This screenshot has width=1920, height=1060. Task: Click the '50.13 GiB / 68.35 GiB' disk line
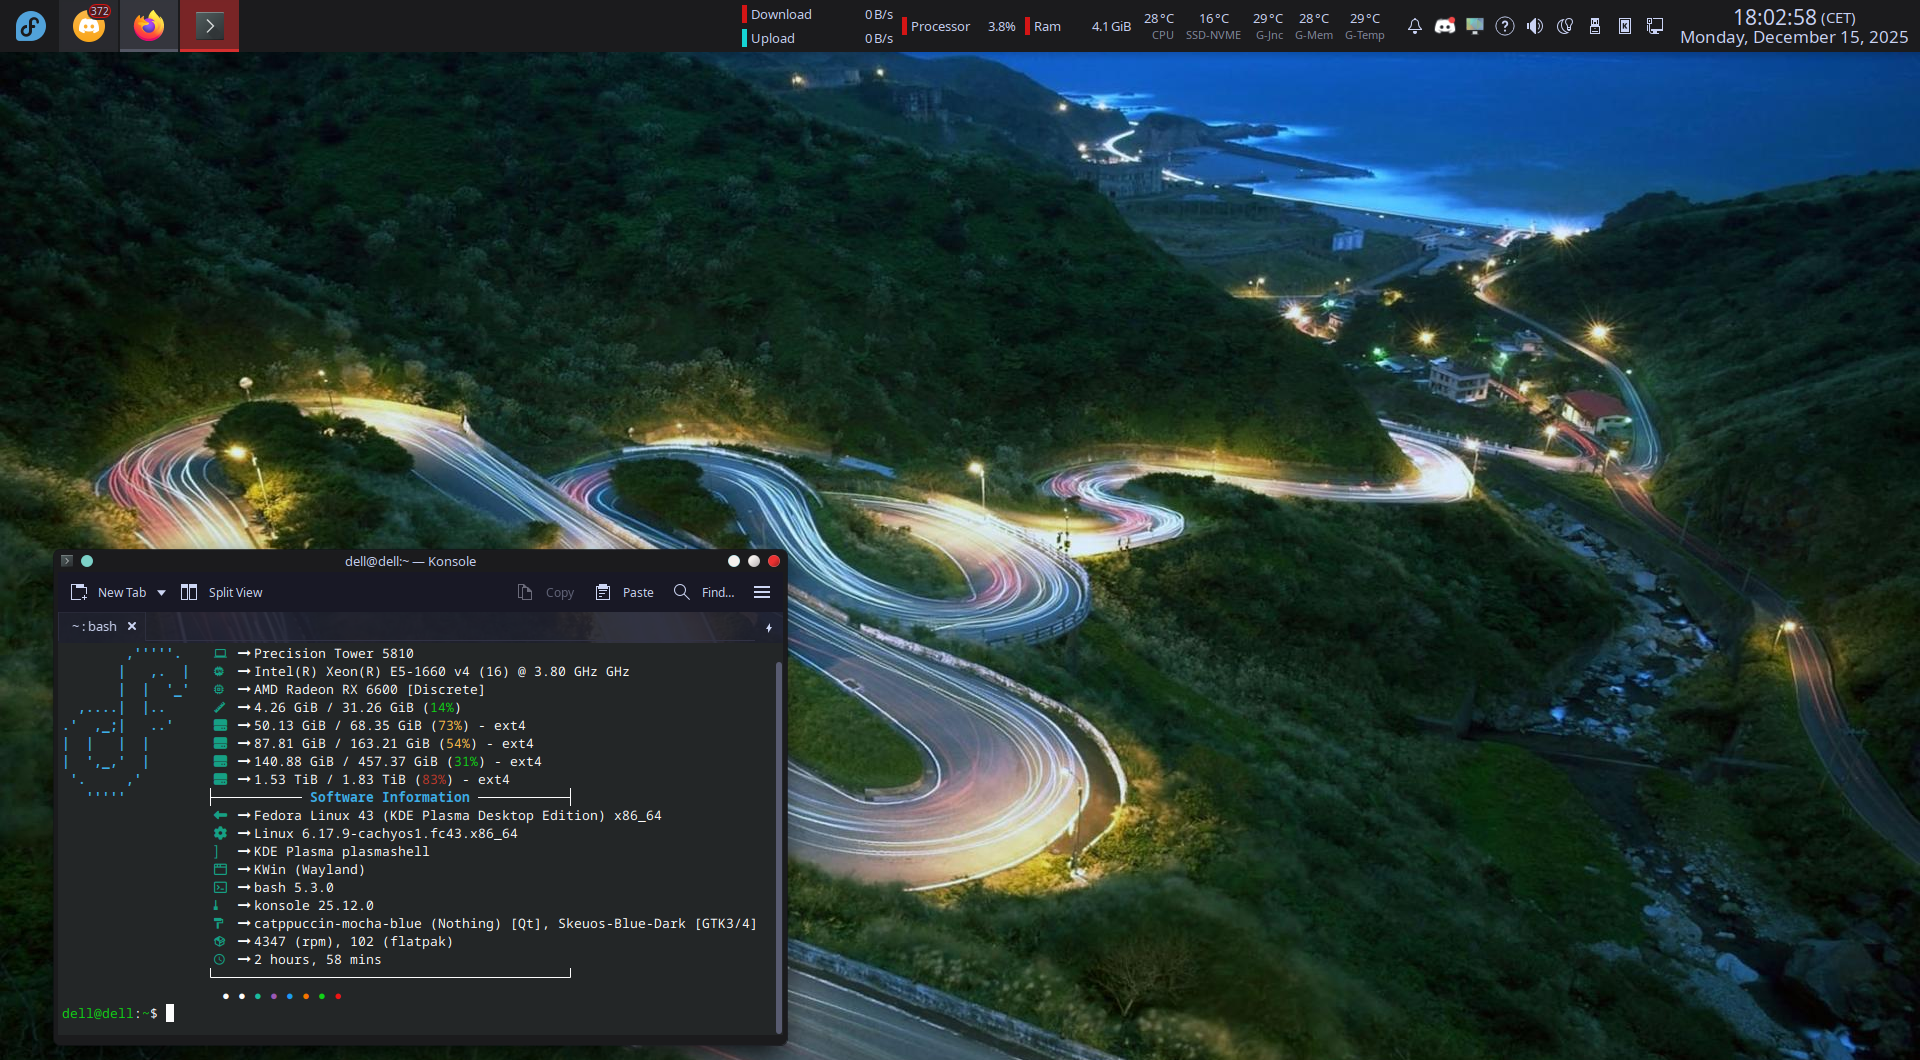click(x=390, y=725)
